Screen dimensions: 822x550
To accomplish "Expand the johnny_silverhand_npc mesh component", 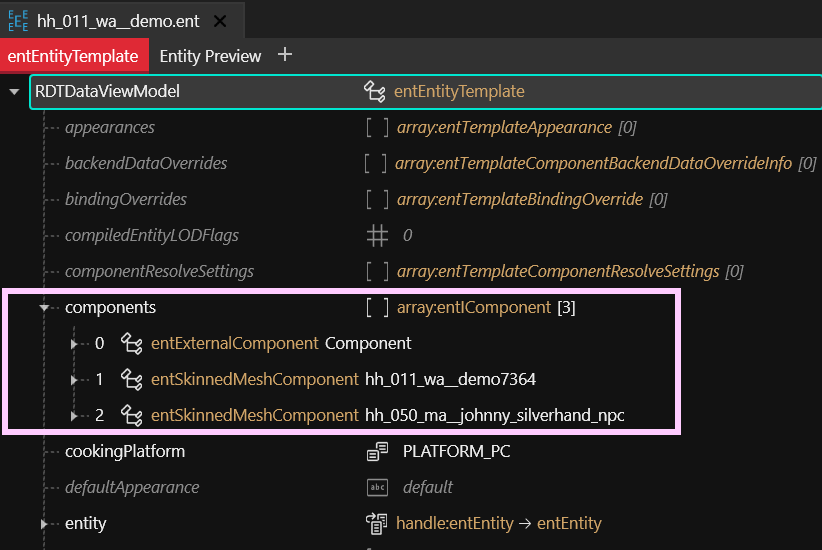I will click(x=74, y=416).
